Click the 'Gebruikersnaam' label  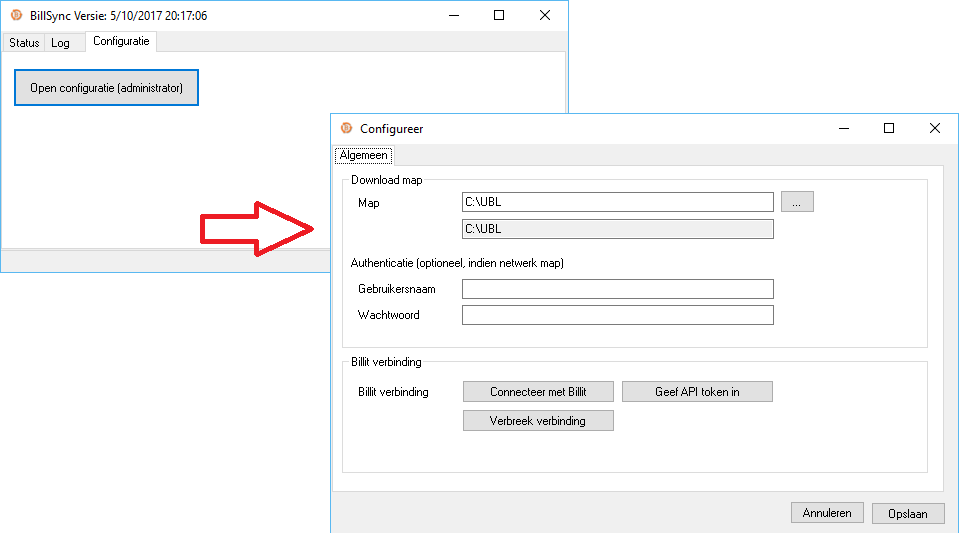[397, 289]
